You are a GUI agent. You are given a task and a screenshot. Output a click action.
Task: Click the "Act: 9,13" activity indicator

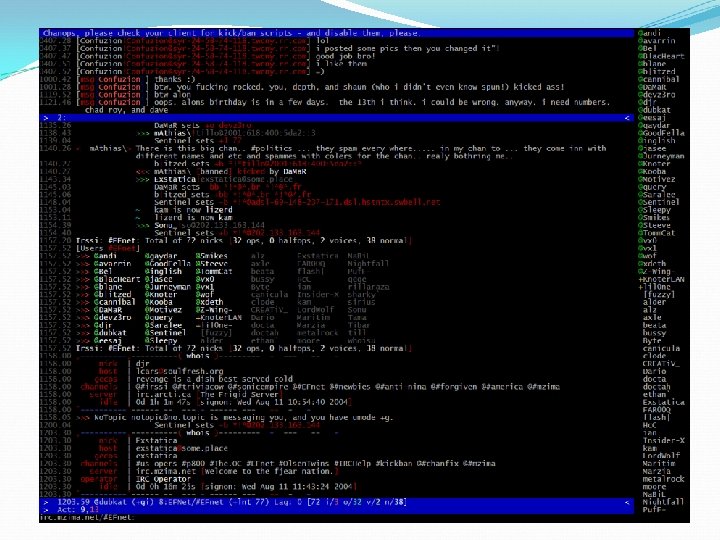(78, 510)
